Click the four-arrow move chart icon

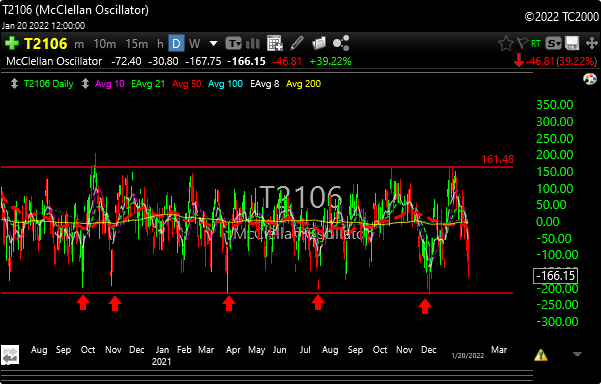592,43
